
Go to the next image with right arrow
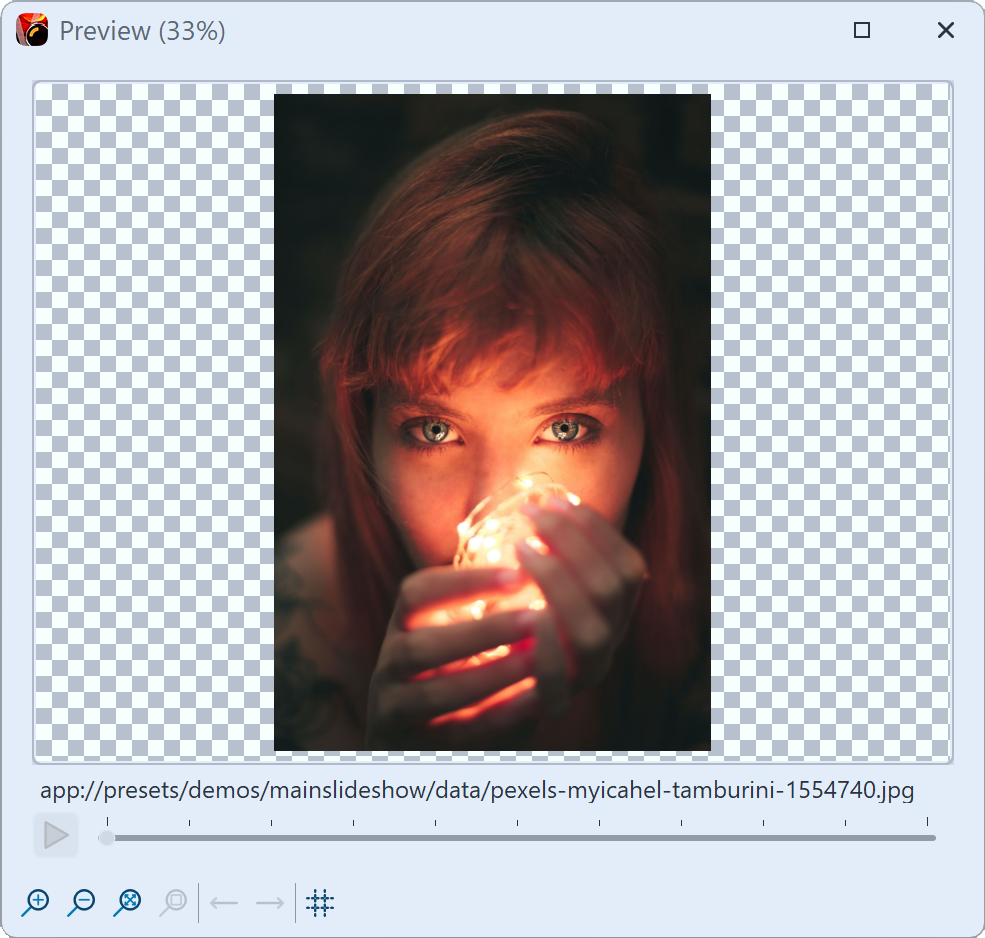(268, 903)
